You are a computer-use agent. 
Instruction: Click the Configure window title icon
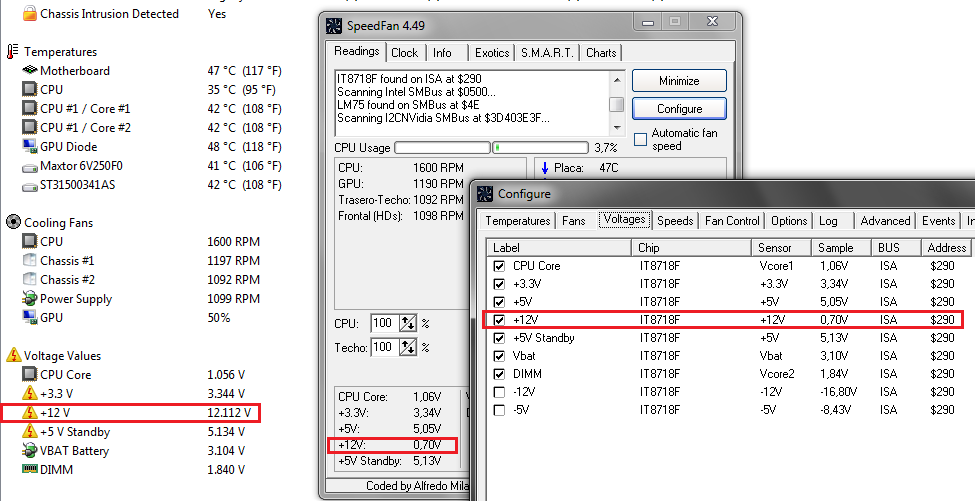click(485, 194)
